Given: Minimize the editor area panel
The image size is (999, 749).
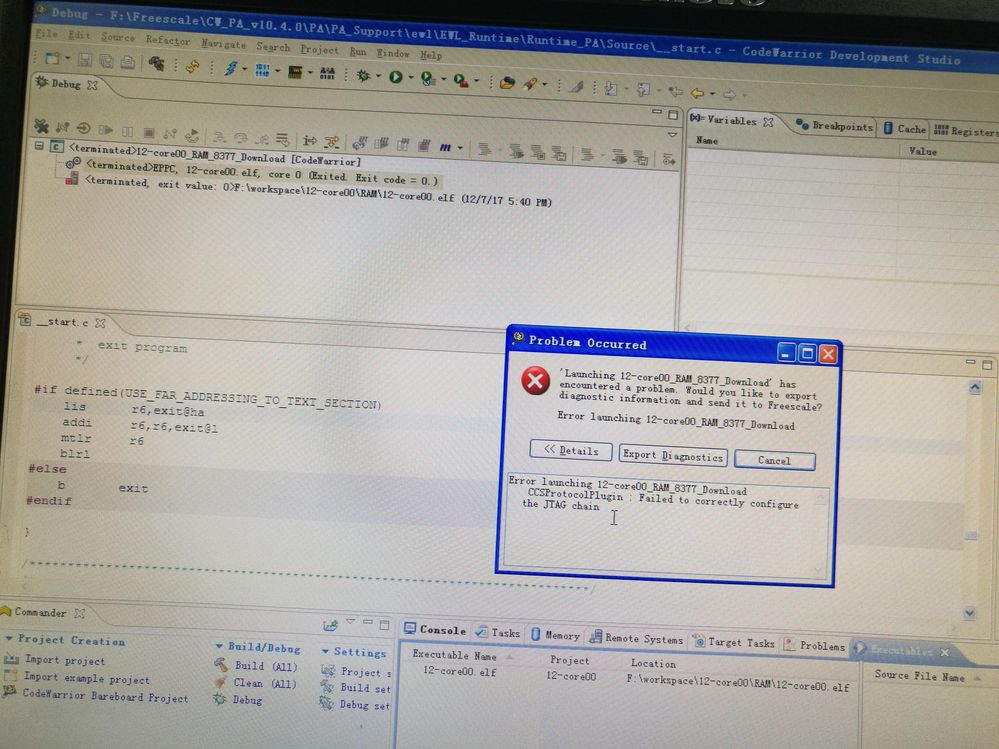Looking at the screenshot, I should [970, 362].
